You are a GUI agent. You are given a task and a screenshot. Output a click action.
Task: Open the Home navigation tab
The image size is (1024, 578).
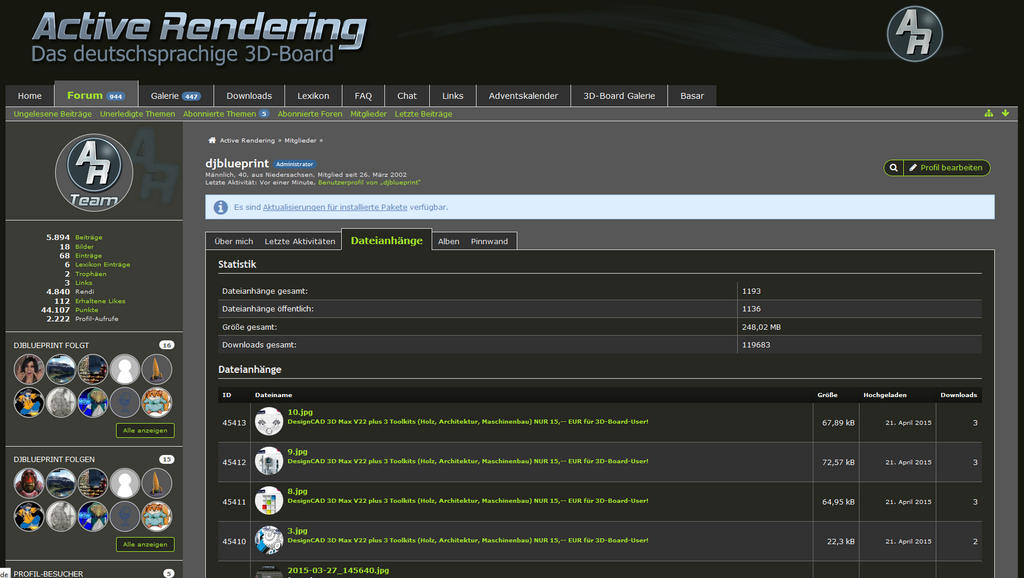(29, 95)
